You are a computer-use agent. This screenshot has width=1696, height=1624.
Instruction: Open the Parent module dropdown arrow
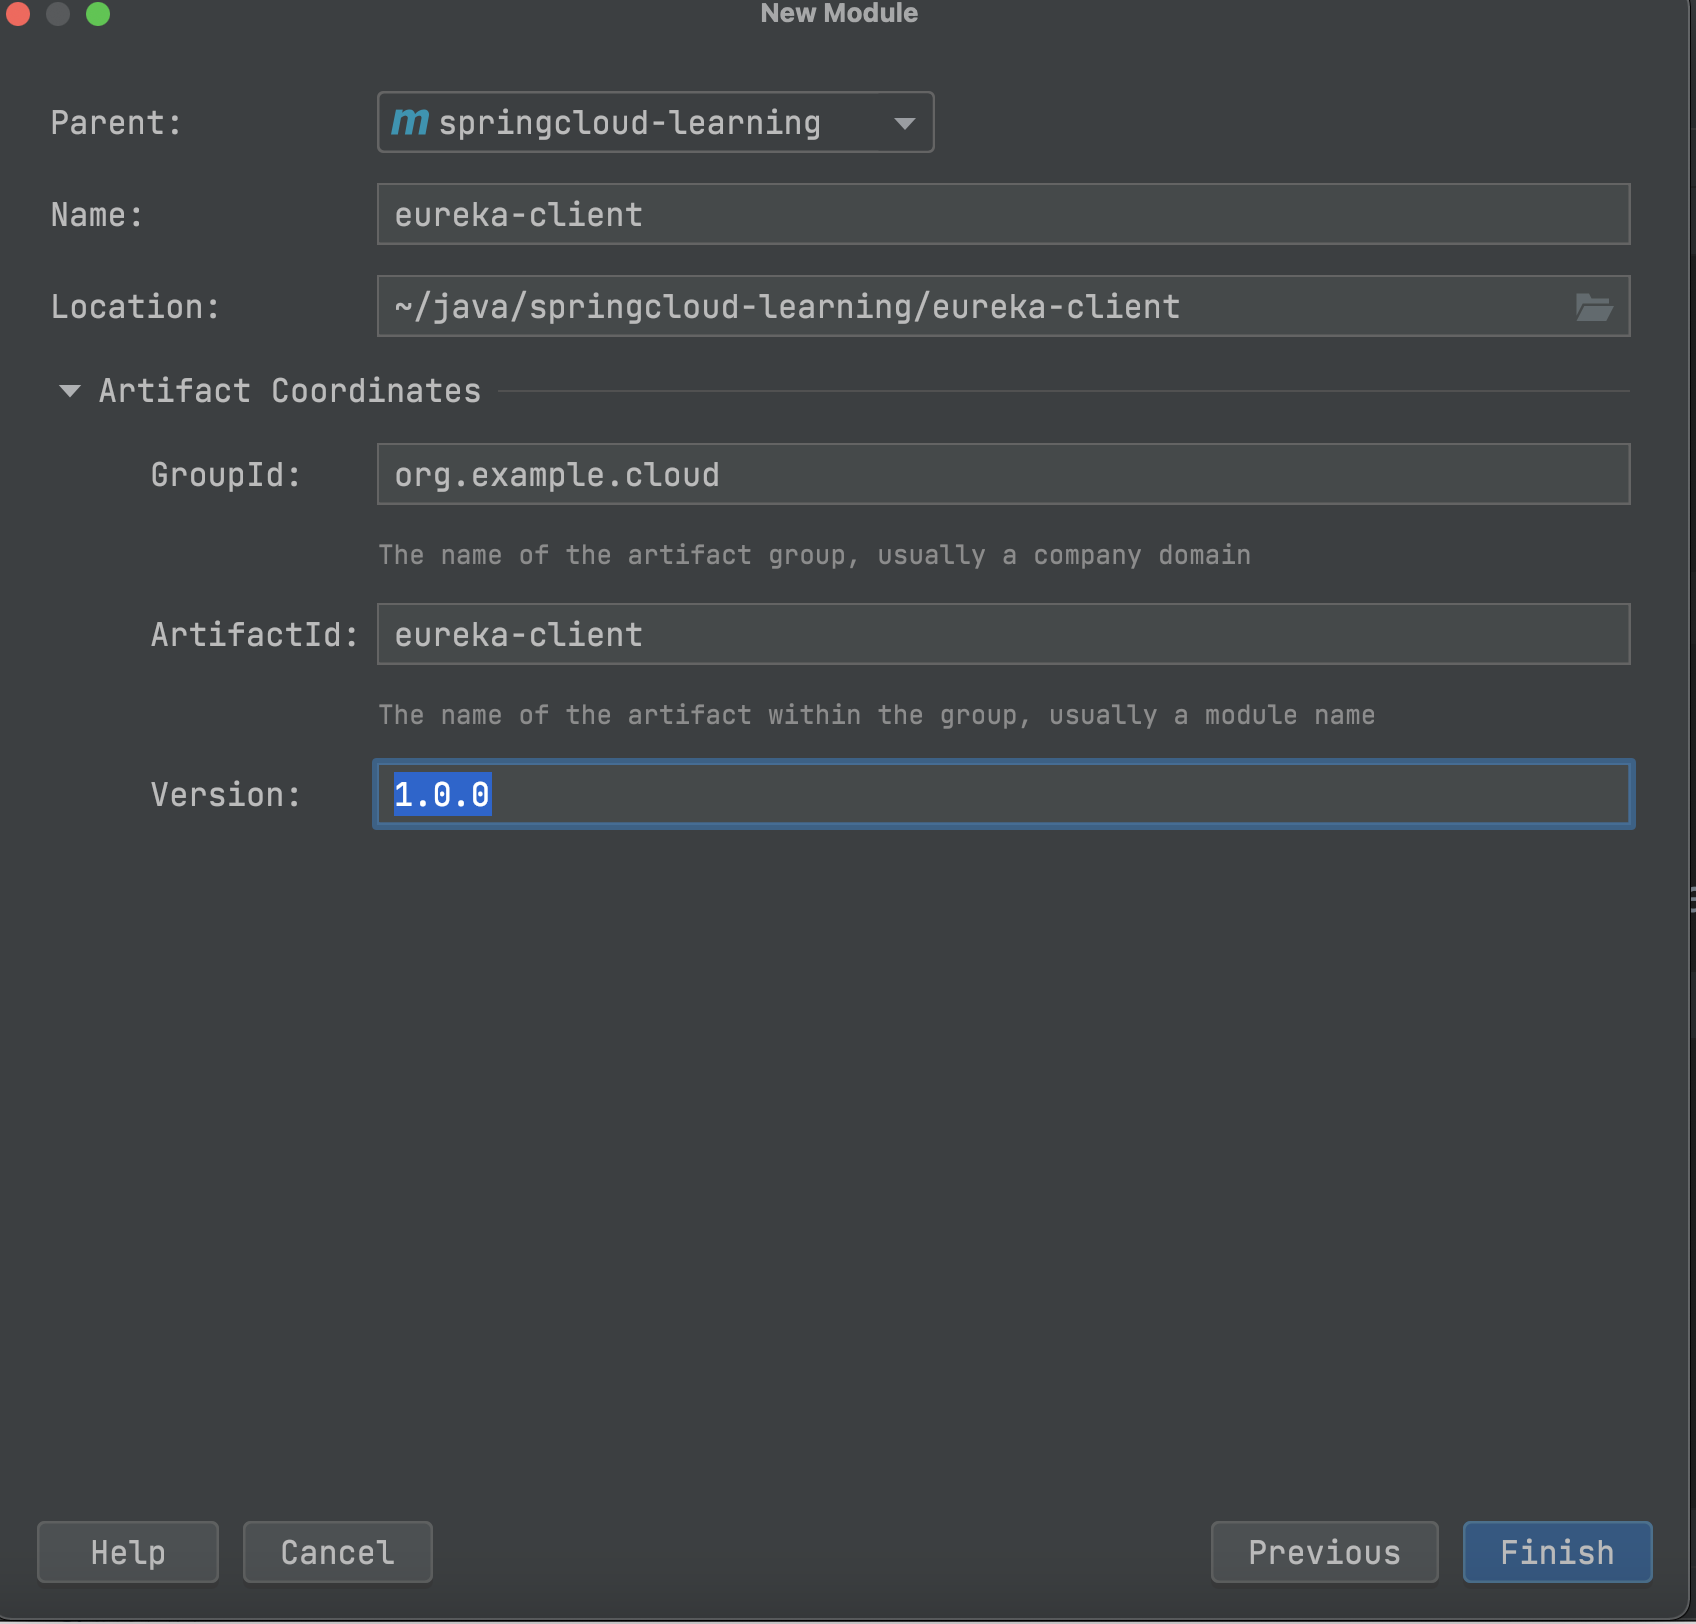tap(904, 123)
